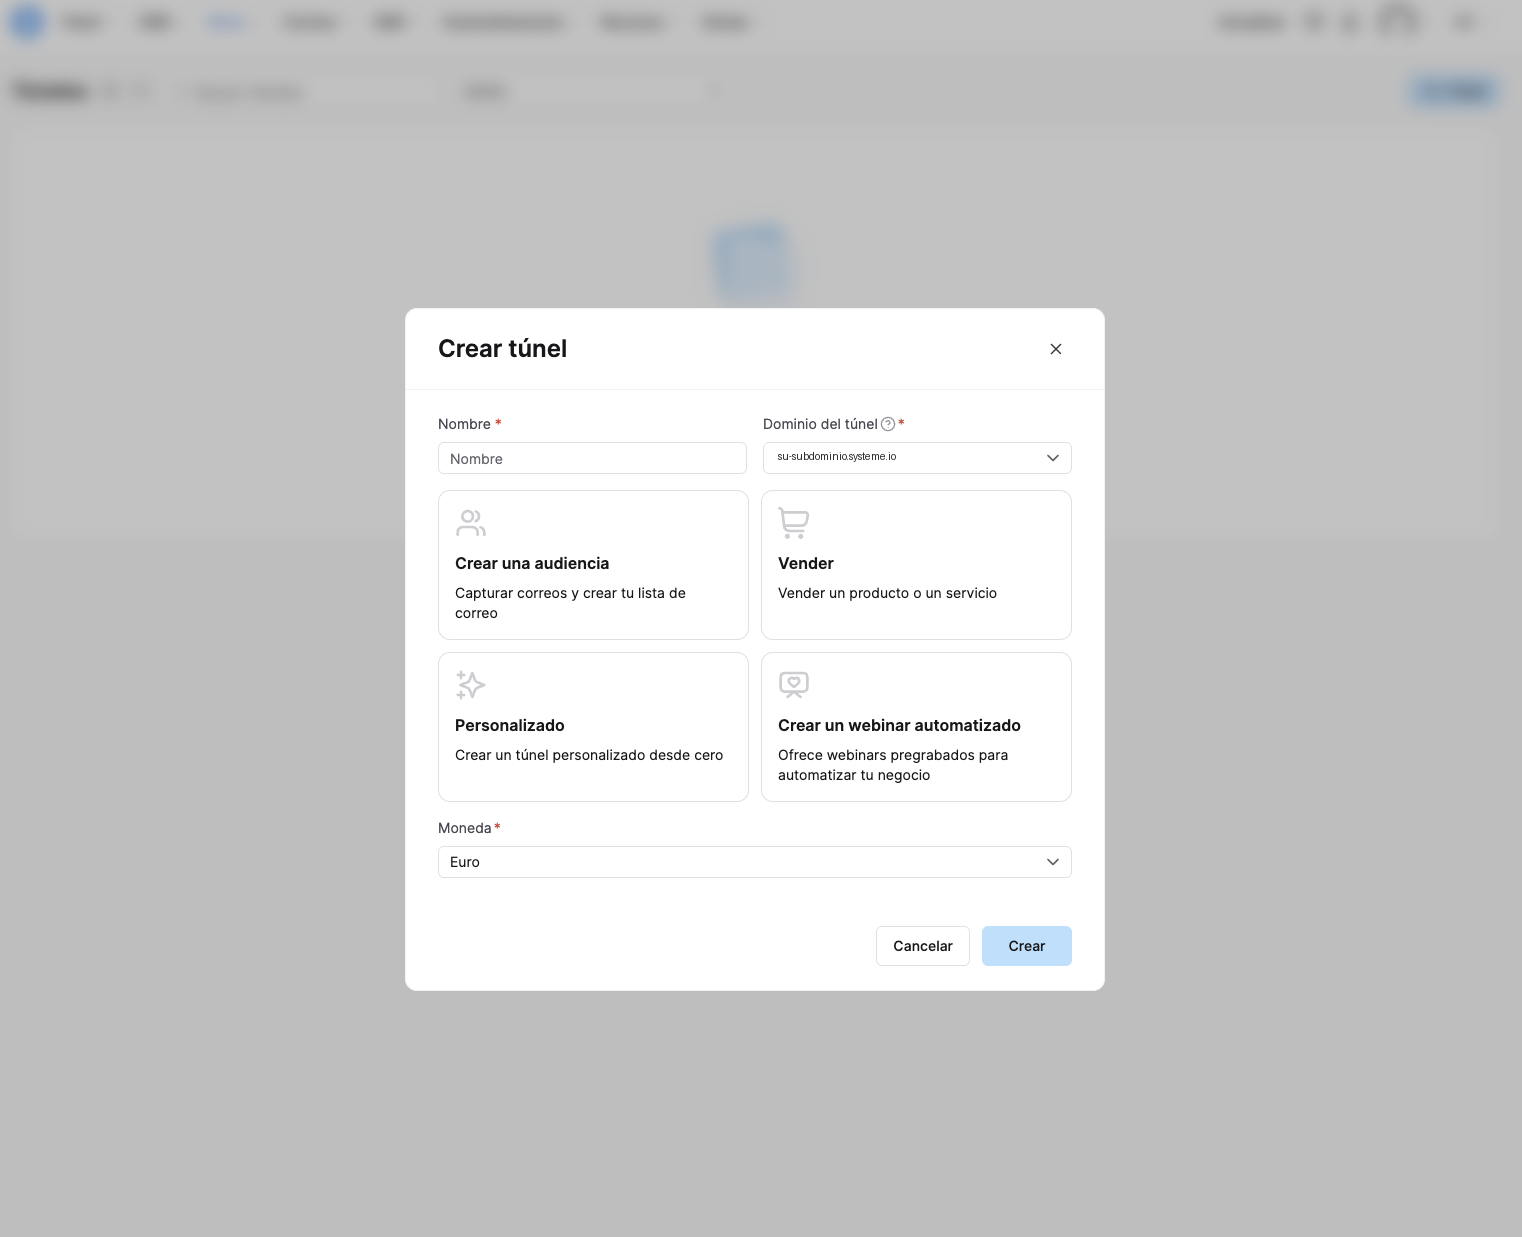Image resolution: width=1522 pixels, height=1237 pixels.
Task: Select the Crear un webinar automatizado card
Action: coord(916,727)
